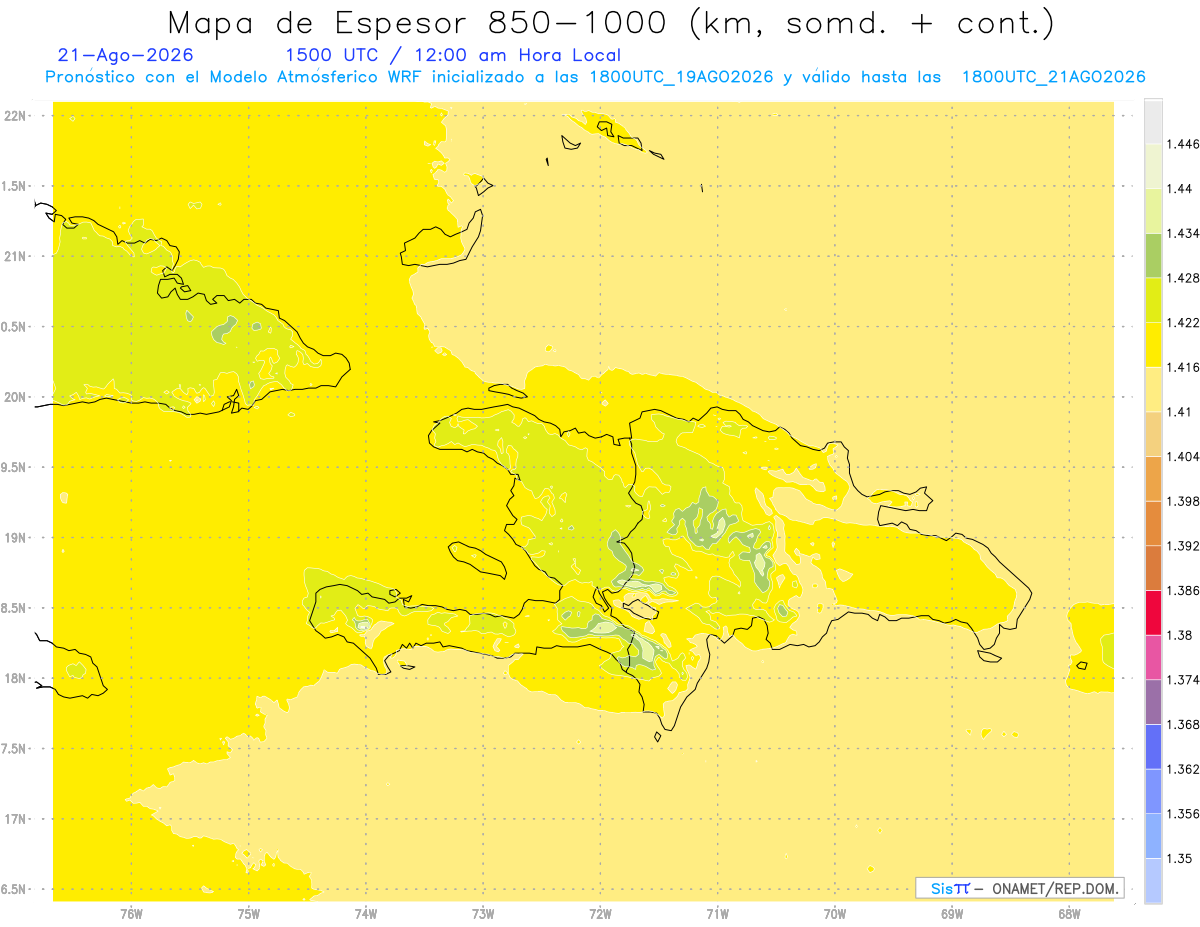Click the '68W' longitude axis label
The width and height of the screenshot is (1200, 927).
[1069, 913]
